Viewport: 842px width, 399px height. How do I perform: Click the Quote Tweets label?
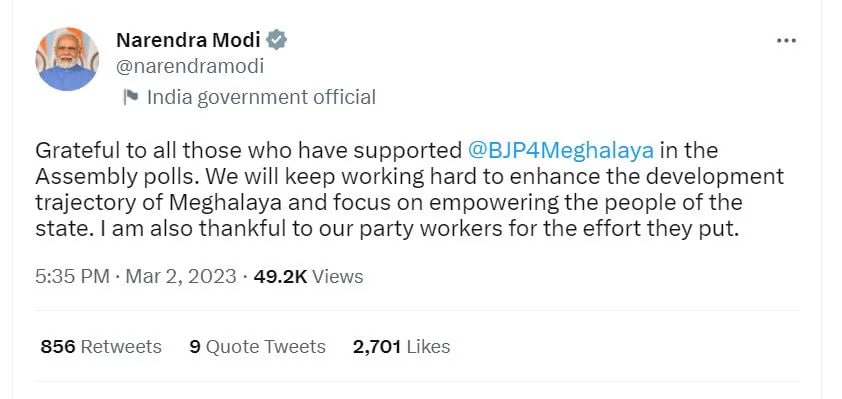266,347
